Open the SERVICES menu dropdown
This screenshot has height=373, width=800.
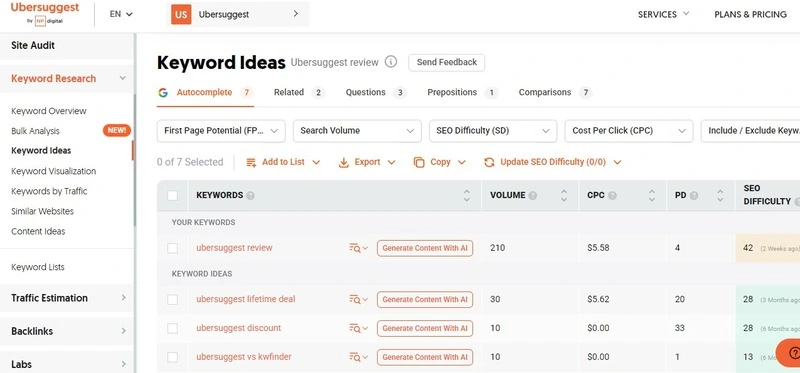[x=664, y=14]
